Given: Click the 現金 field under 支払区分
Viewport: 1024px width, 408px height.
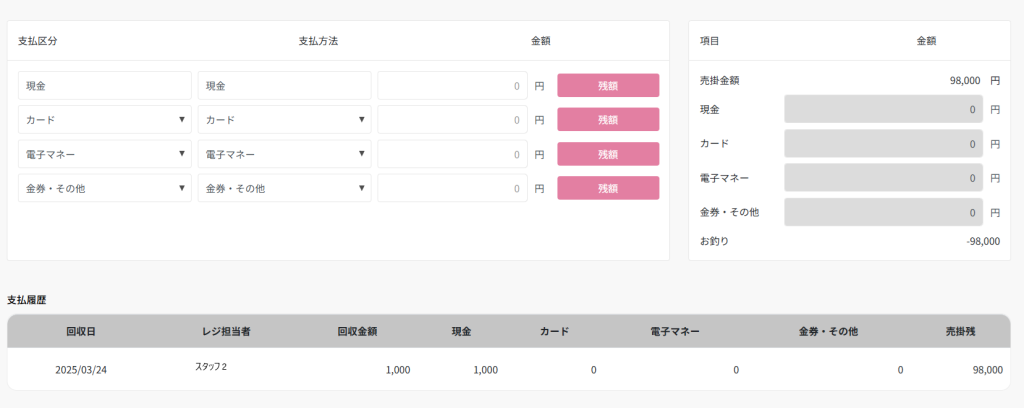Looking at the screenshot, I should pyautogui.click(x=104, y=86).
